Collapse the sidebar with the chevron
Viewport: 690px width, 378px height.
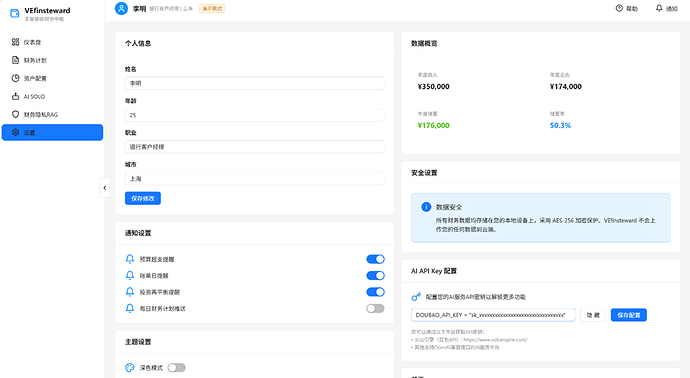tap(105, 188)
